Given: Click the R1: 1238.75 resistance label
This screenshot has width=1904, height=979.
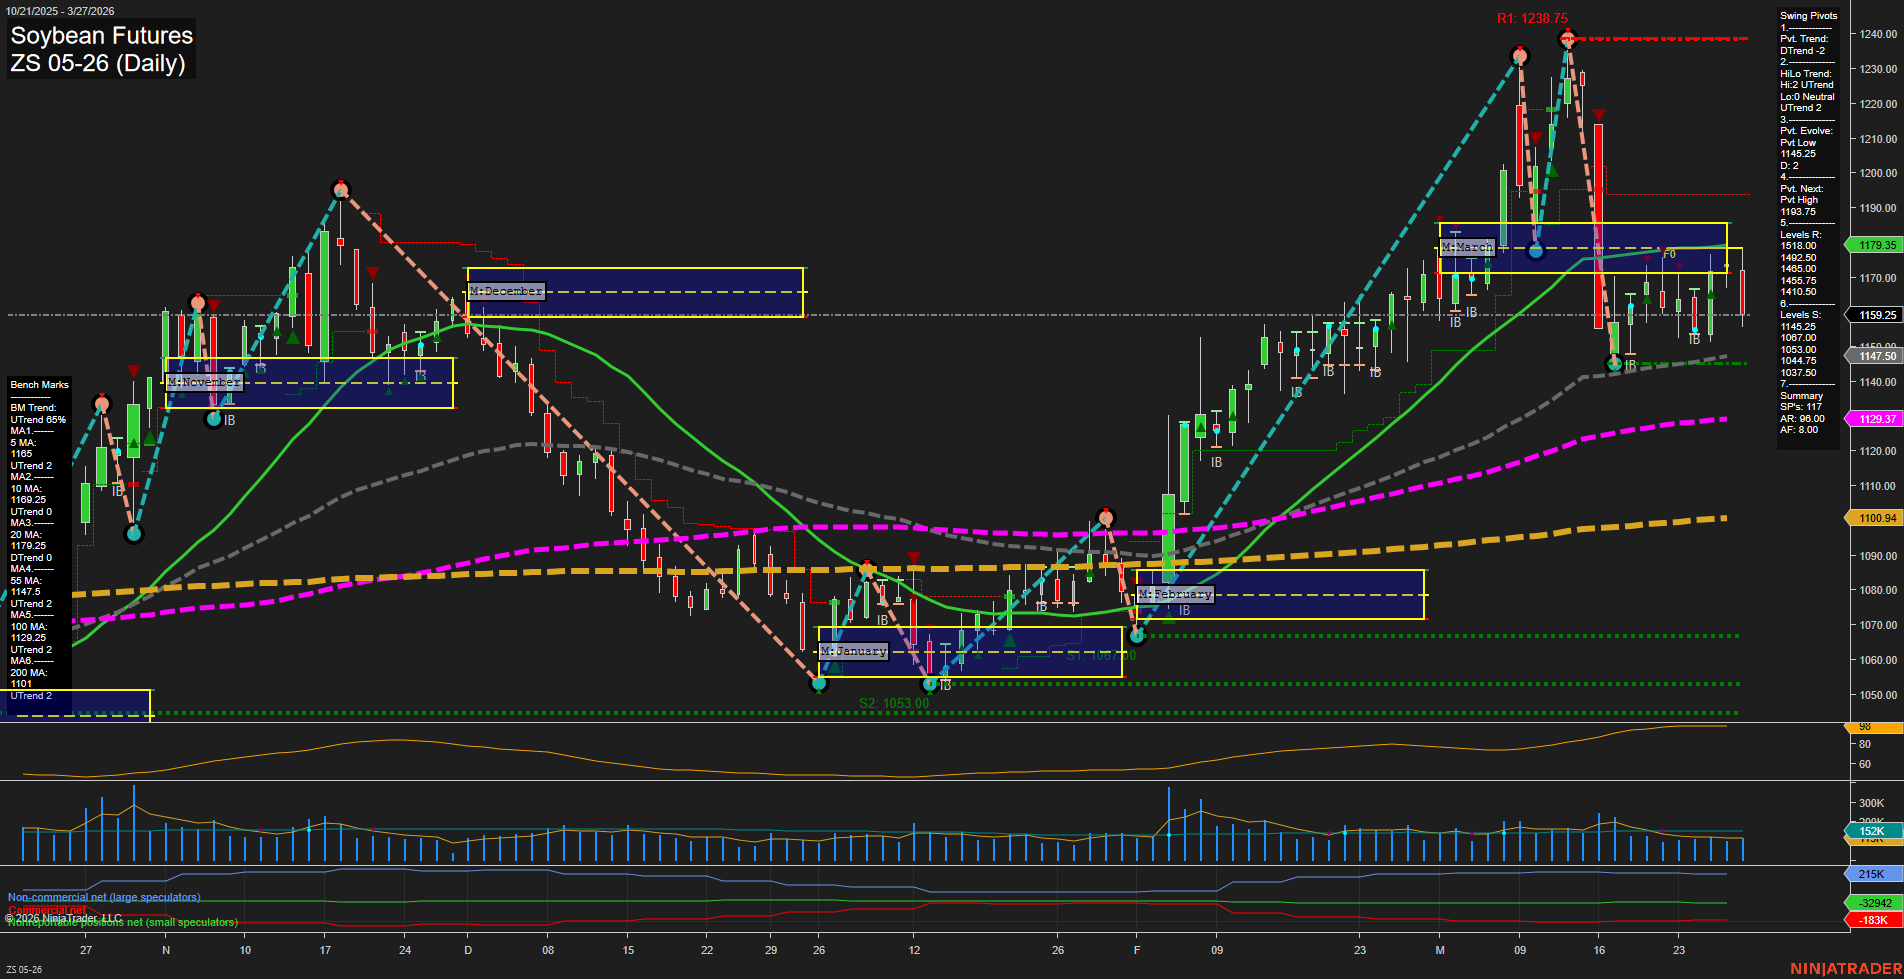Looking at the screenshot, I should [1533, 16].
